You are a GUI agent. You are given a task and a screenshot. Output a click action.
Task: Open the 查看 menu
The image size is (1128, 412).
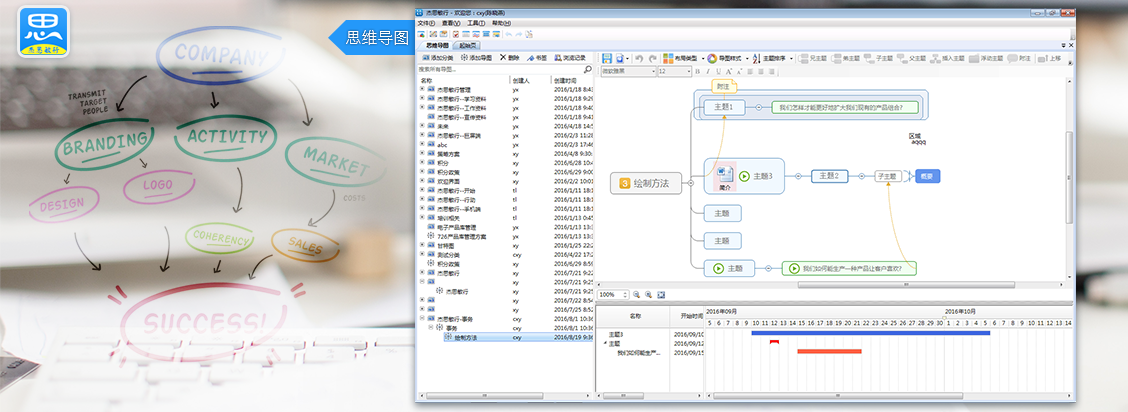(451, 23)
